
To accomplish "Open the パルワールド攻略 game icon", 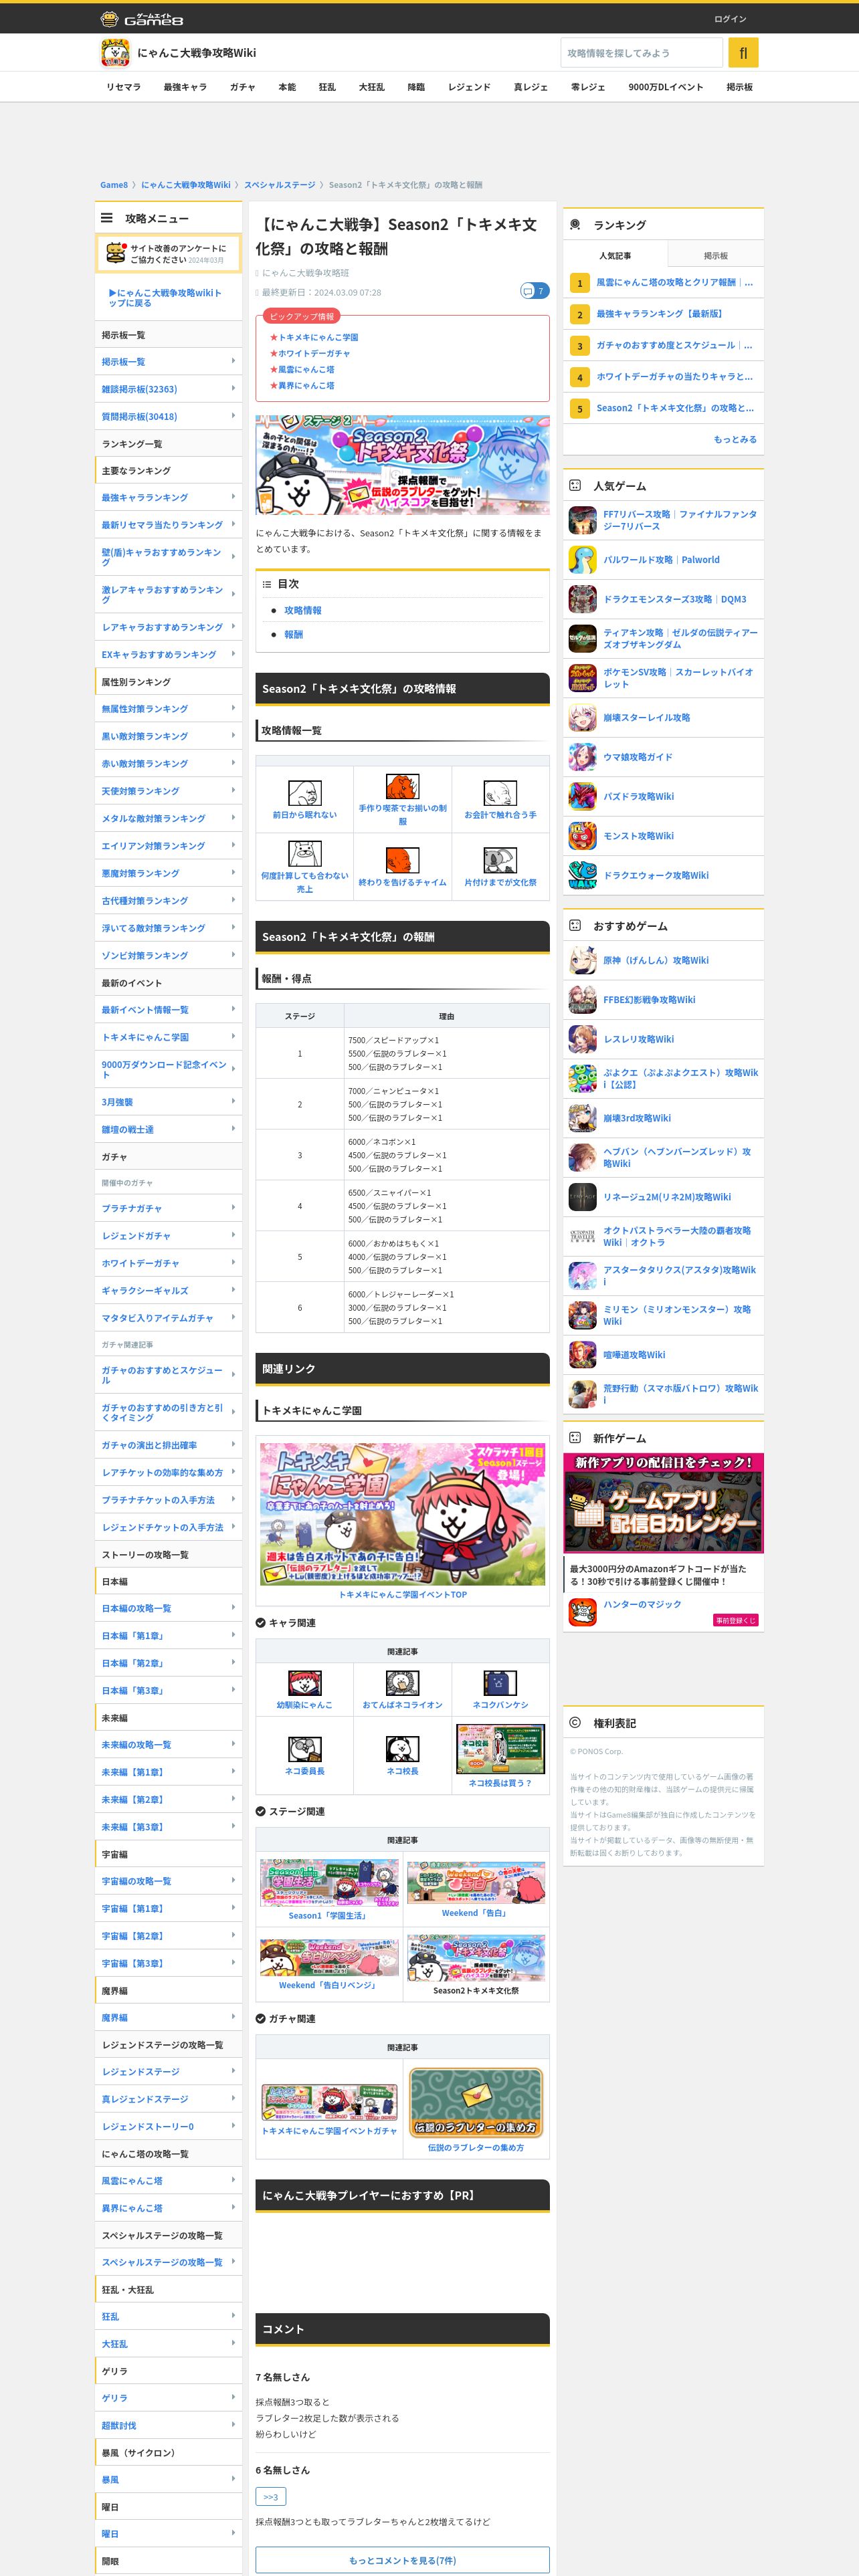I will (582, 560).
